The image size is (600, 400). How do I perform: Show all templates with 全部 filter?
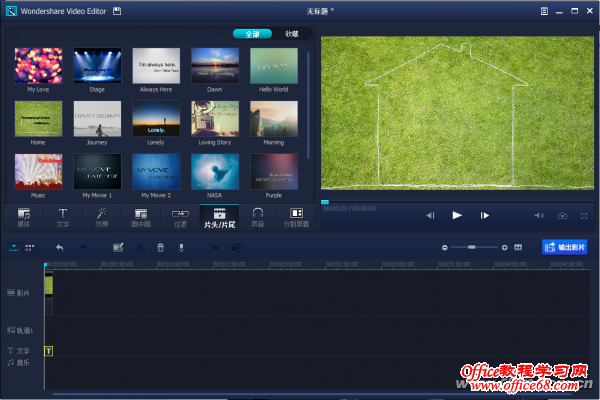click(x=252, y=34)
